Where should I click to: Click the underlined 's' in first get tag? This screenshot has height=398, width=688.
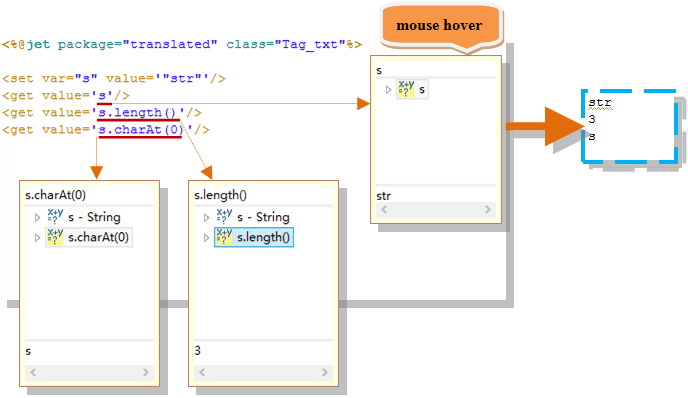[102, 95]
